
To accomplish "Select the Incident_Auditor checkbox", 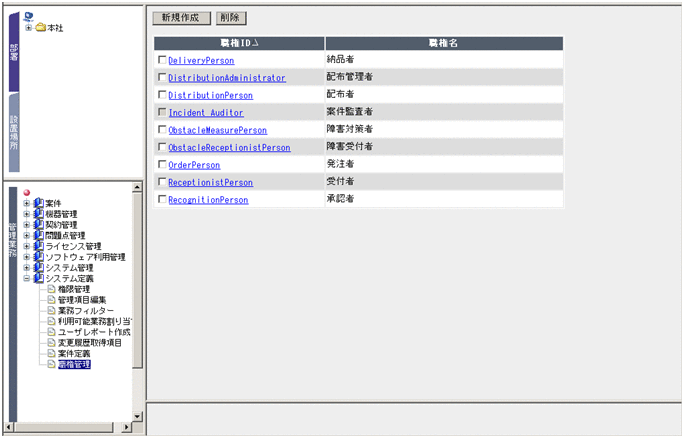I will click(x=162, y=112).
